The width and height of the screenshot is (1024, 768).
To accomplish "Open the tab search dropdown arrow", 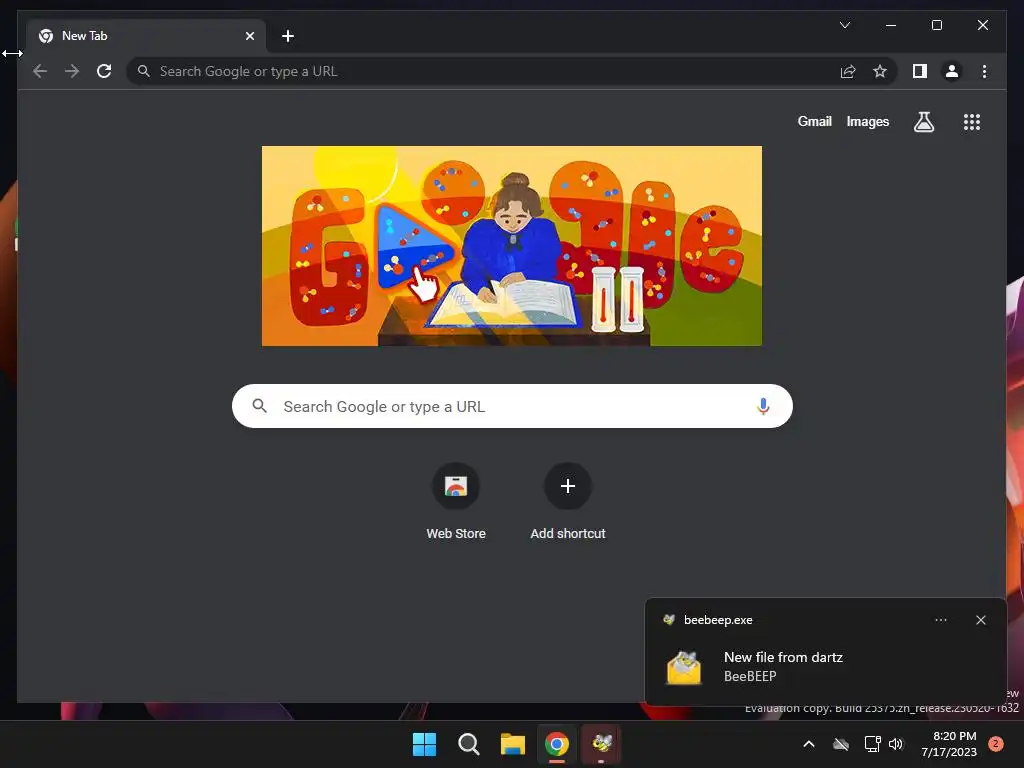I will (844, 25).
